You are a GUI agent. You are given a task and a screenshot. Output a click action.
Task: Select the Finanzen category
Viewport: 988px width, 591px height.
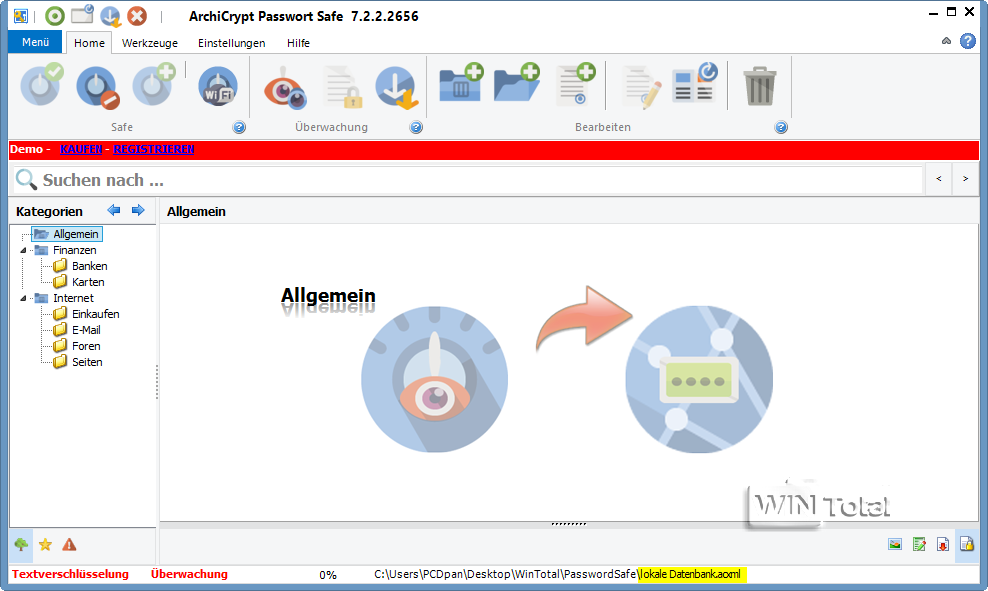click(74, 250)
